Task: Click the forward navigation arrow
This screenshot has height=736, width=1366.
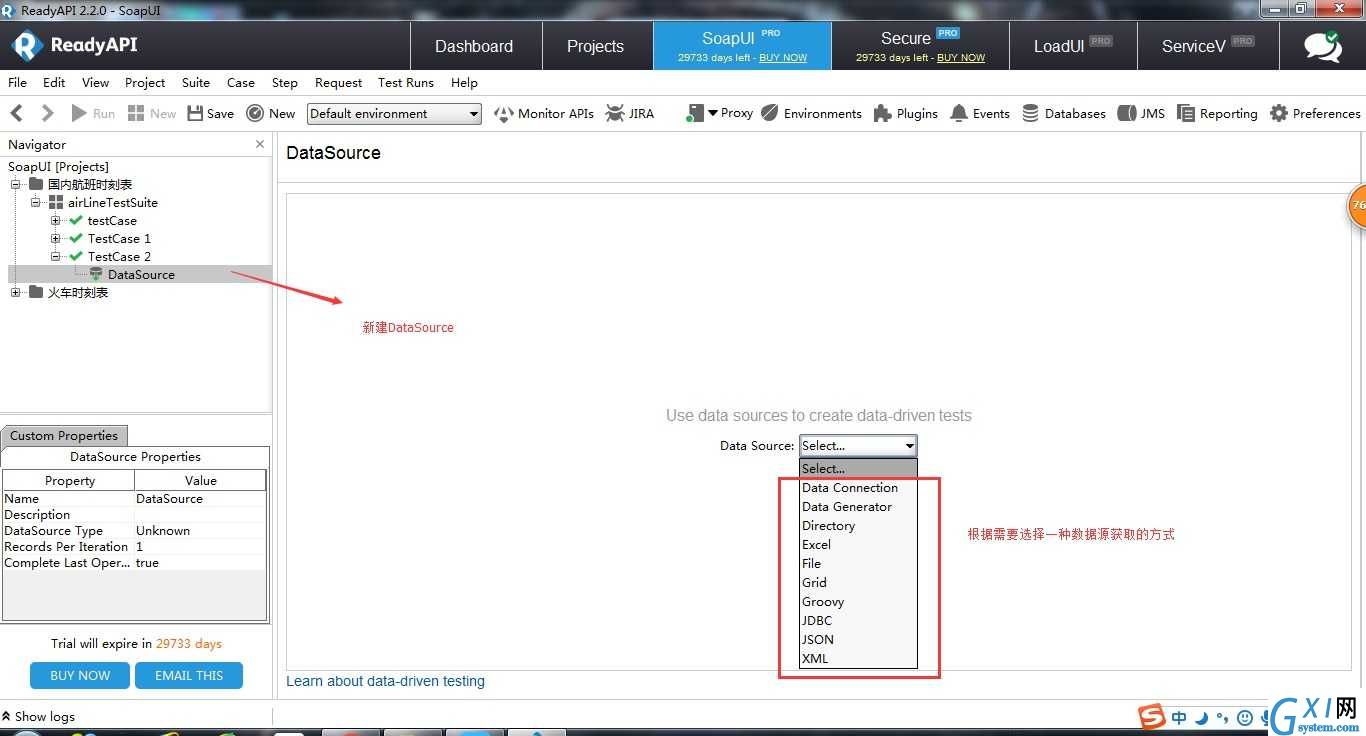Action: coord(47,113)
